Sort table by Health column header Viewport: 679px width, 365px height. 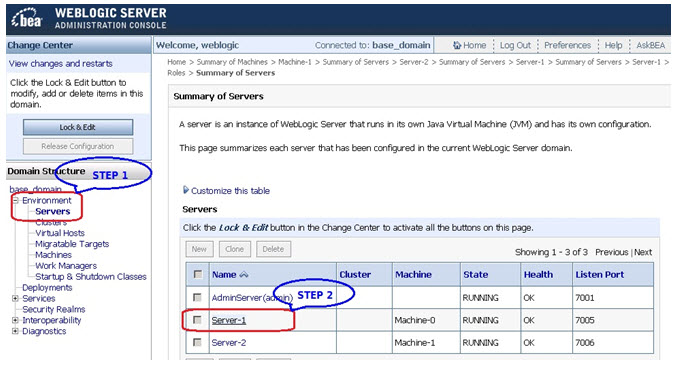click(x=538, y=275)
